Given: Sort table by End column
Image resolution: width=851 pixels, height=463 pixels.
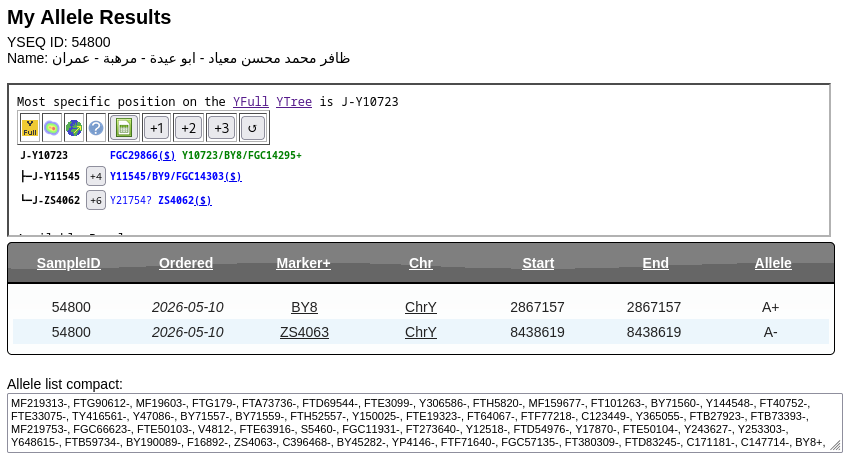Looking at the screenshot, I should point(656,263).
